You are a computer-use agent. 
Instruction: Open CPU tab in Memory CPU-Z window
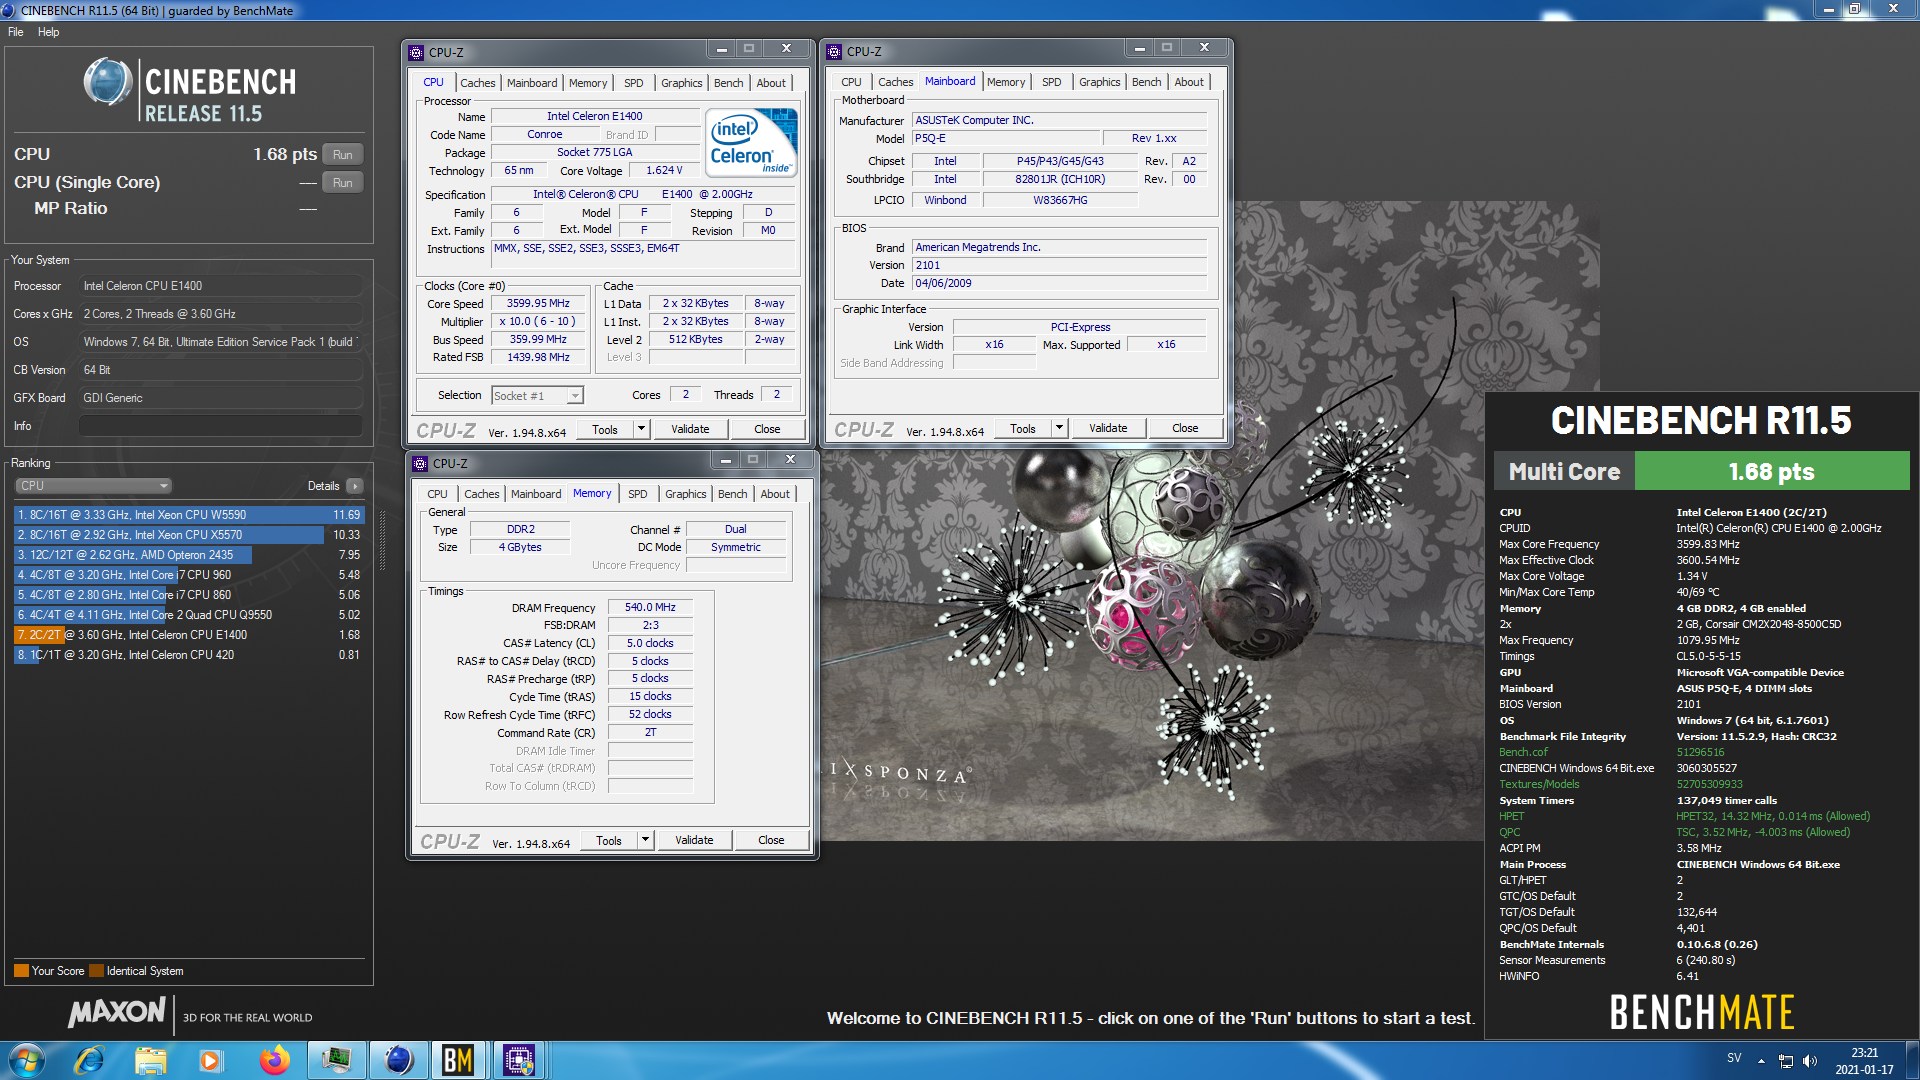[437, 494]
